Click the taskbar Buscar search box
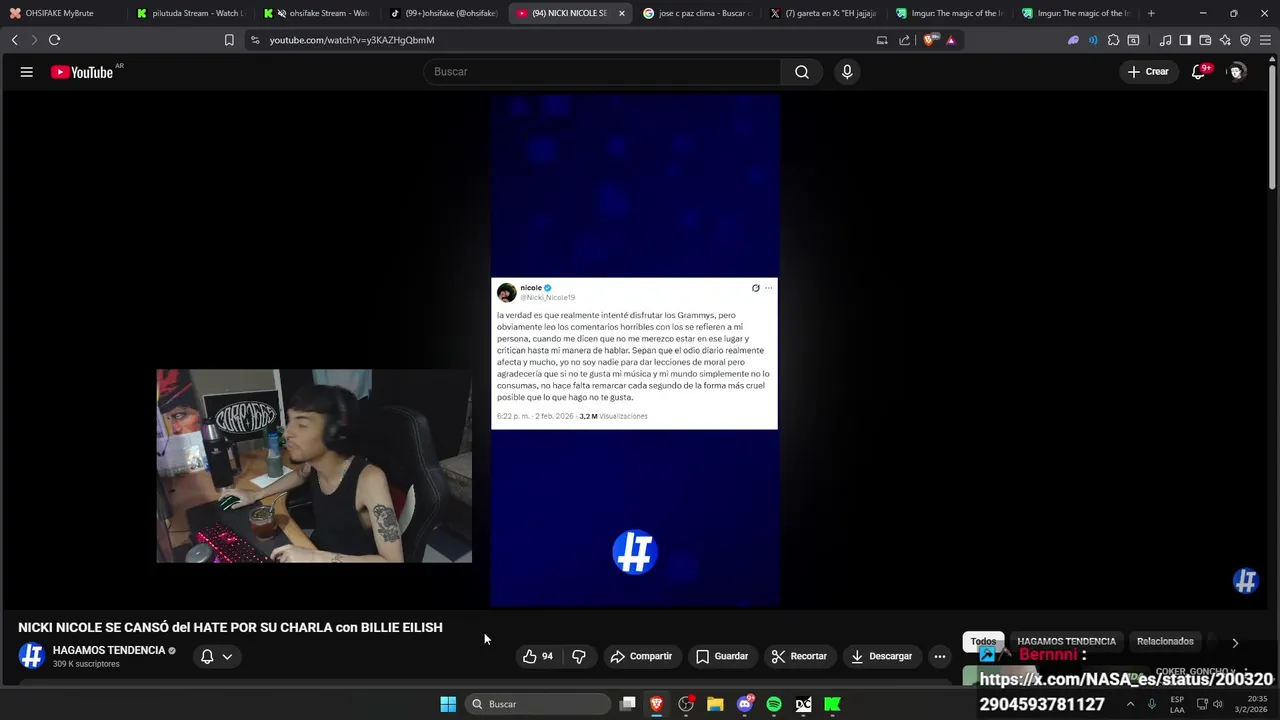The height and width of the screenshot is (720, 1280). pyautogui.click(x=538, y=704)
